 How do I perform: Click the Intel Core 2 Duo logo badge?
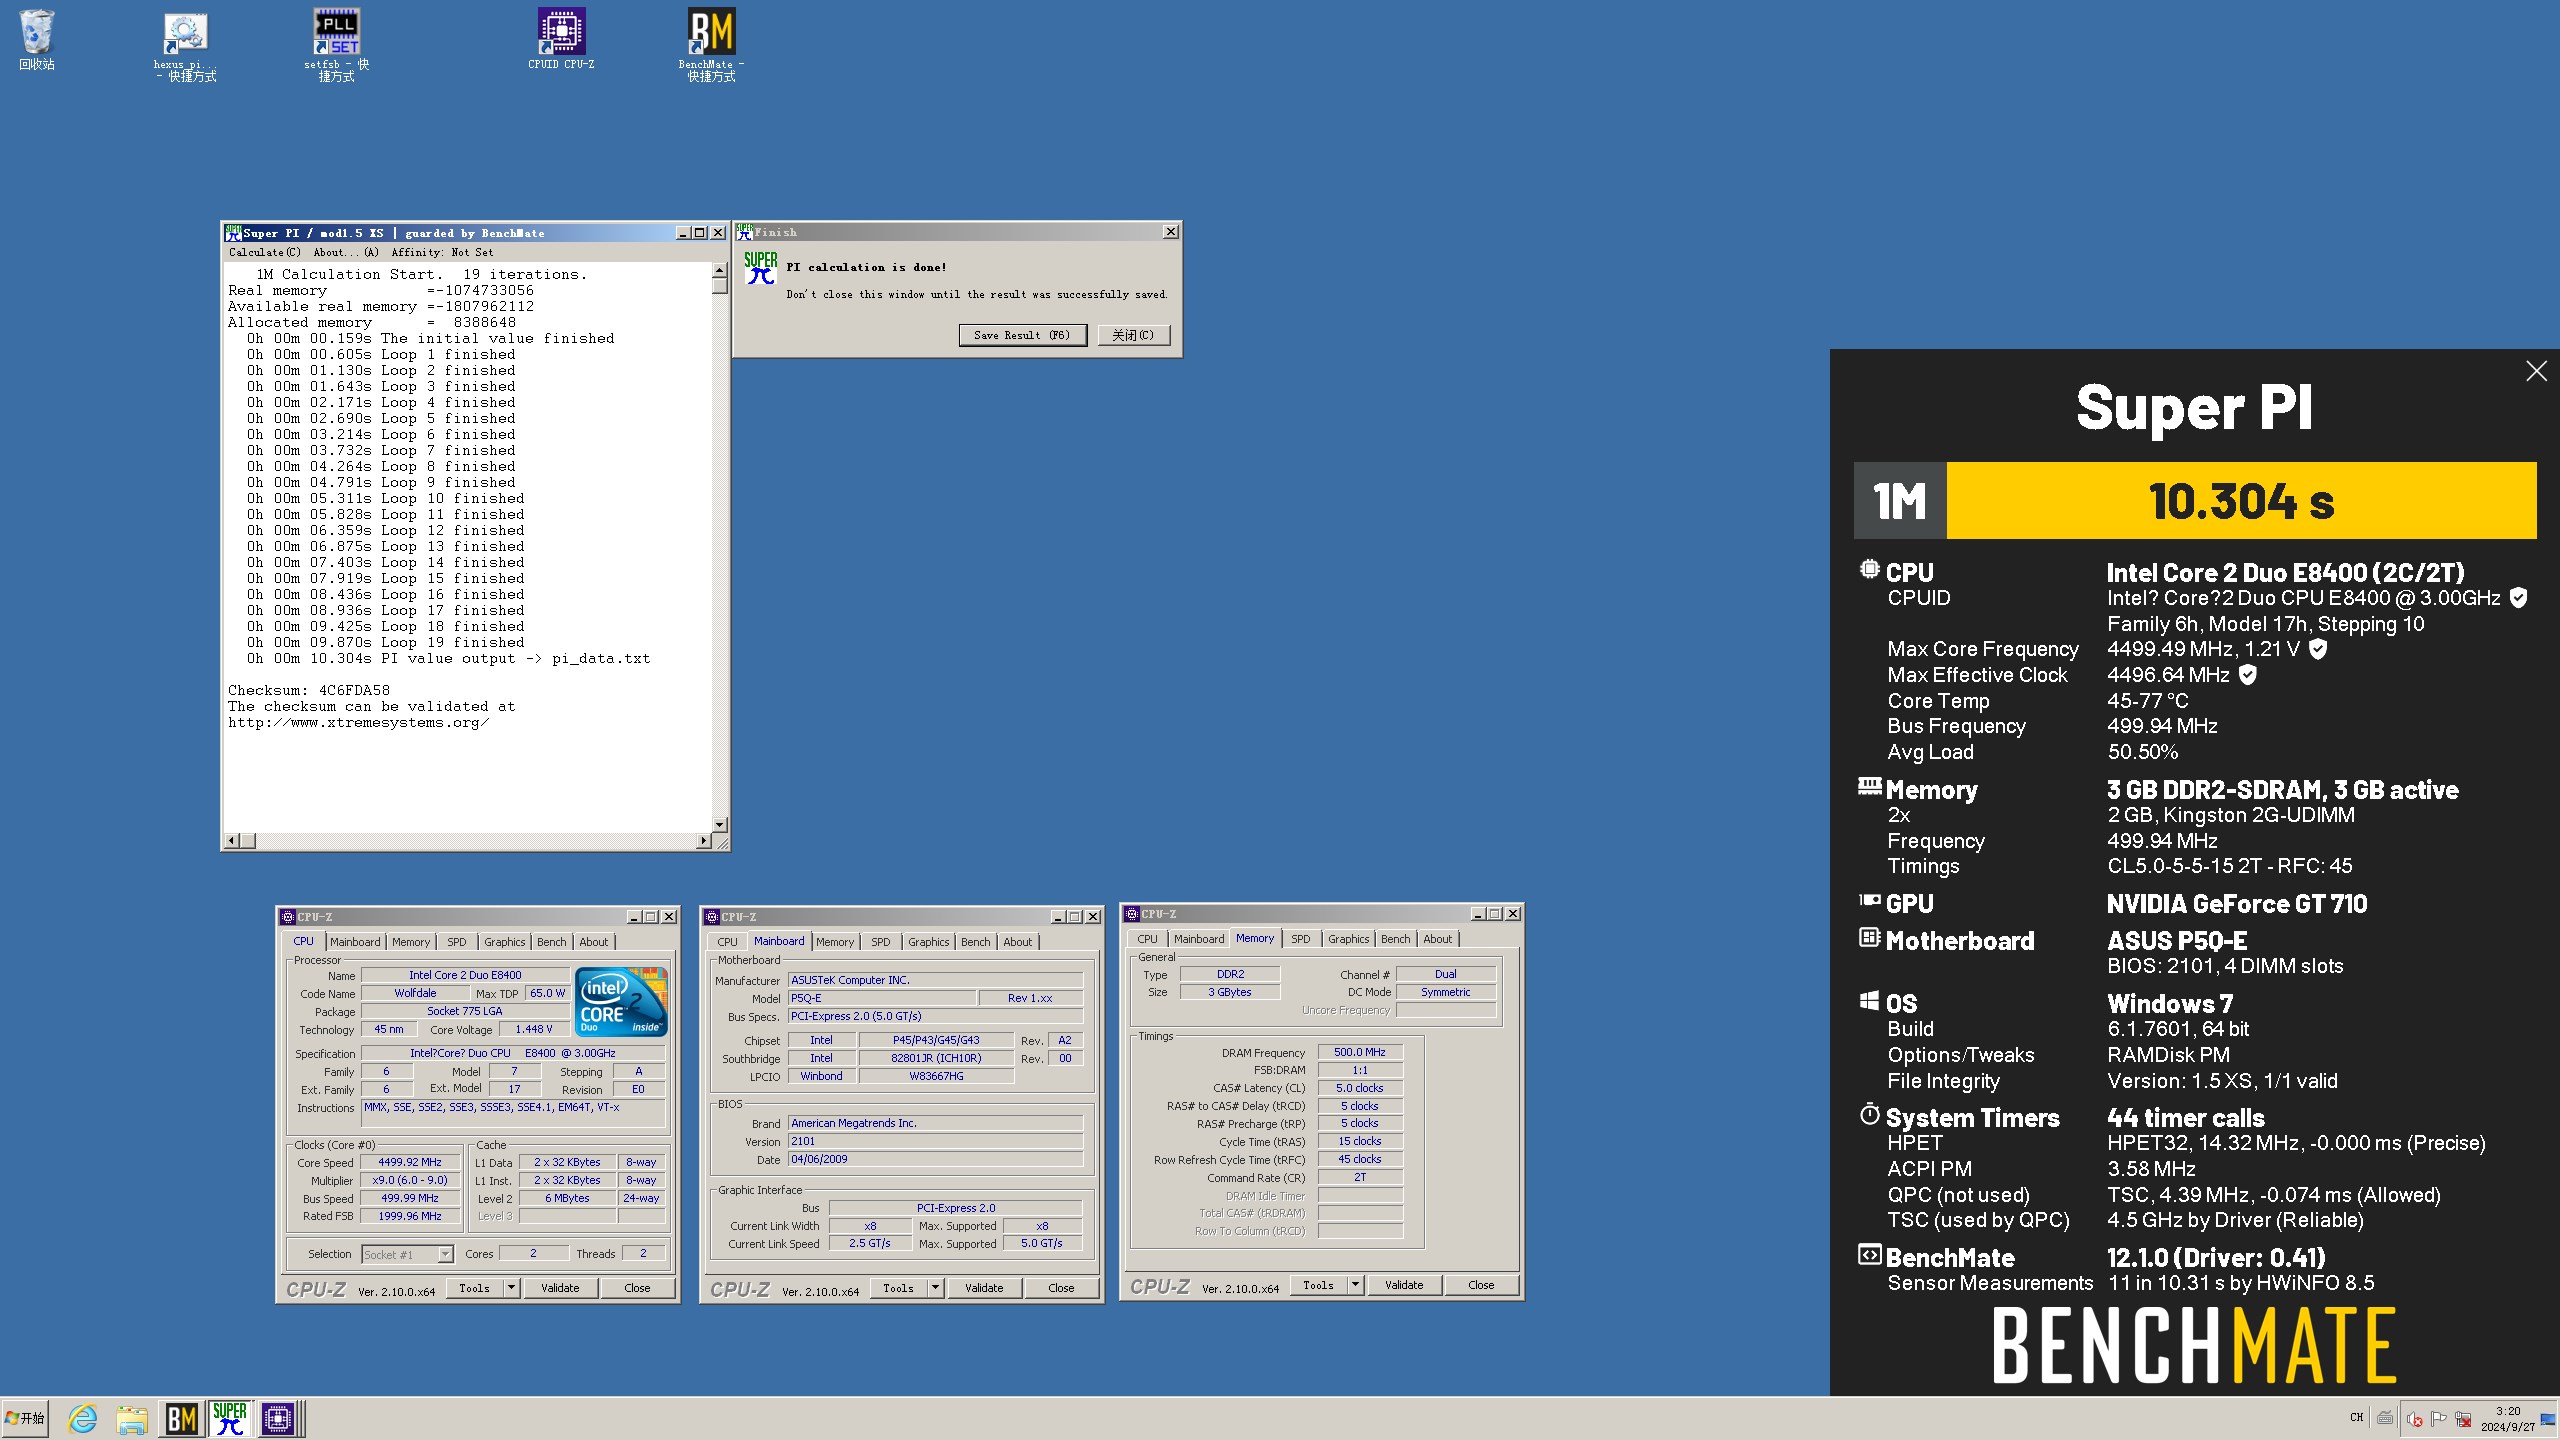click(621, 1001)
